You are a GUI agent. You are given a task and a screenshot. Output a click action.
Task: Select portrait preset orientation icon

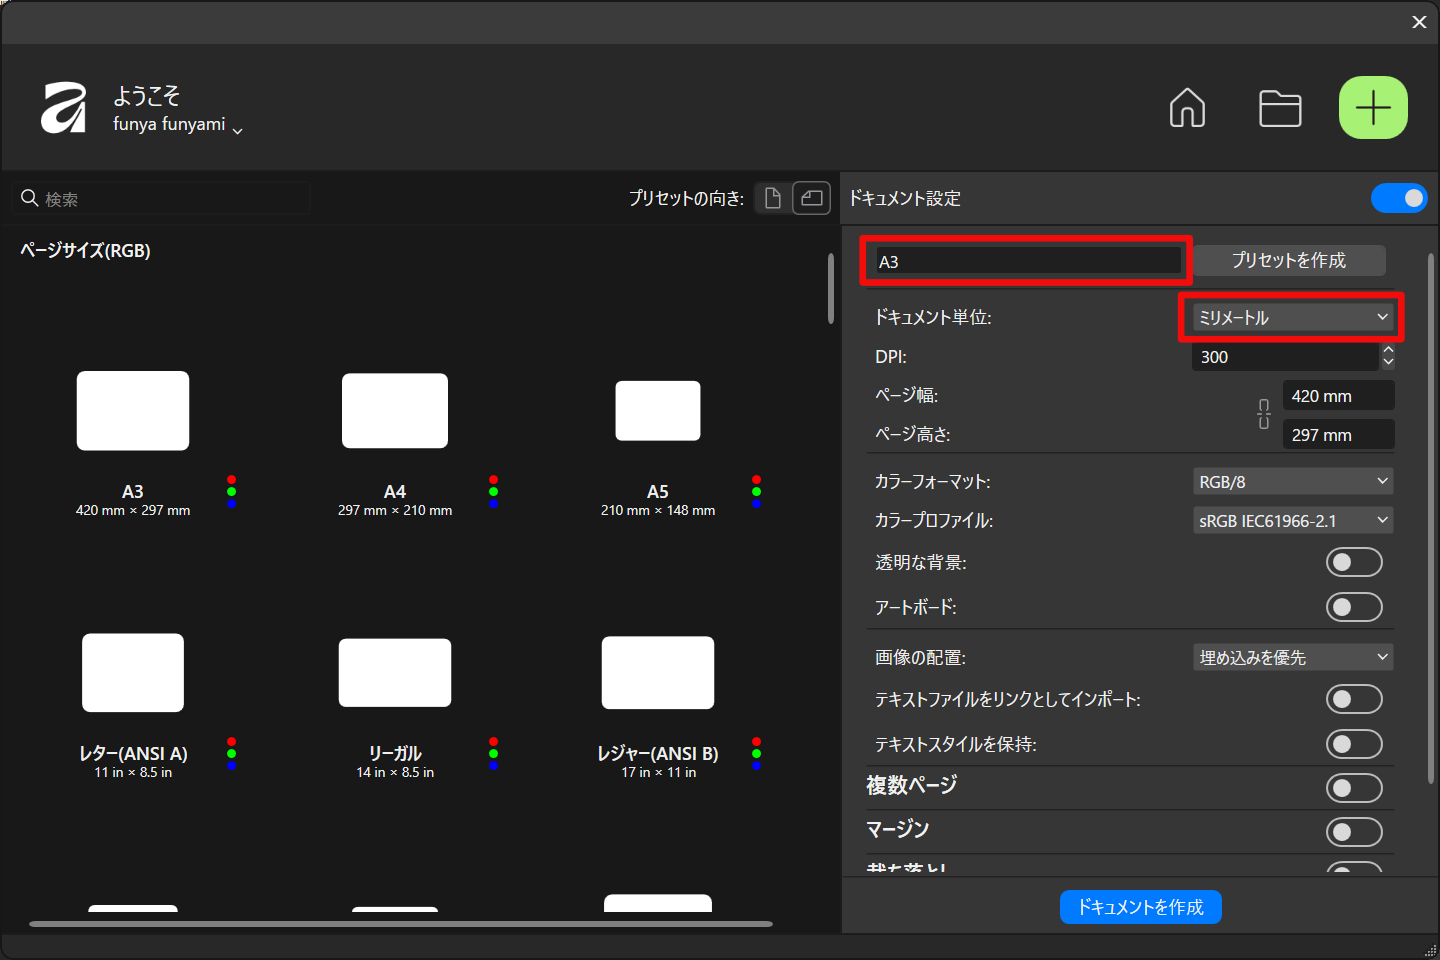tap(772, 198)
